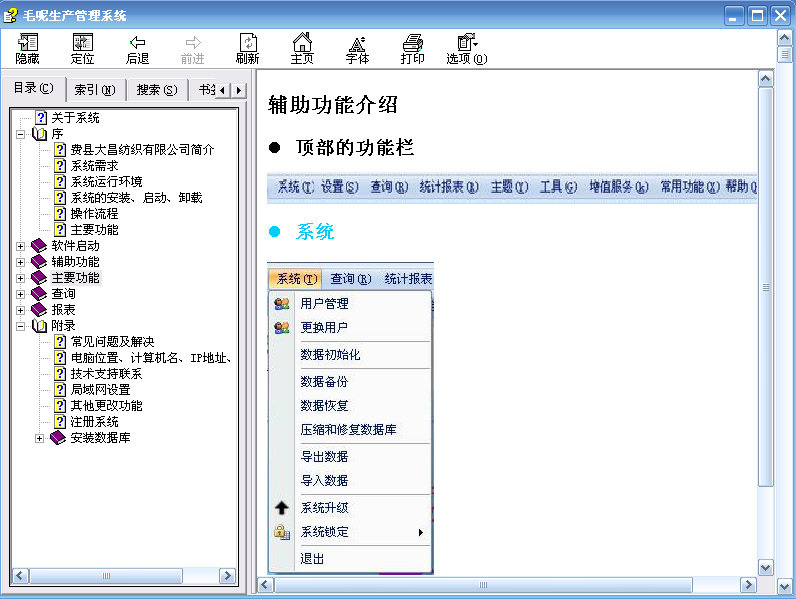This screenshot has width=796, height=599.
Task: Click the top function bar image
Action: tap(512, 187)
